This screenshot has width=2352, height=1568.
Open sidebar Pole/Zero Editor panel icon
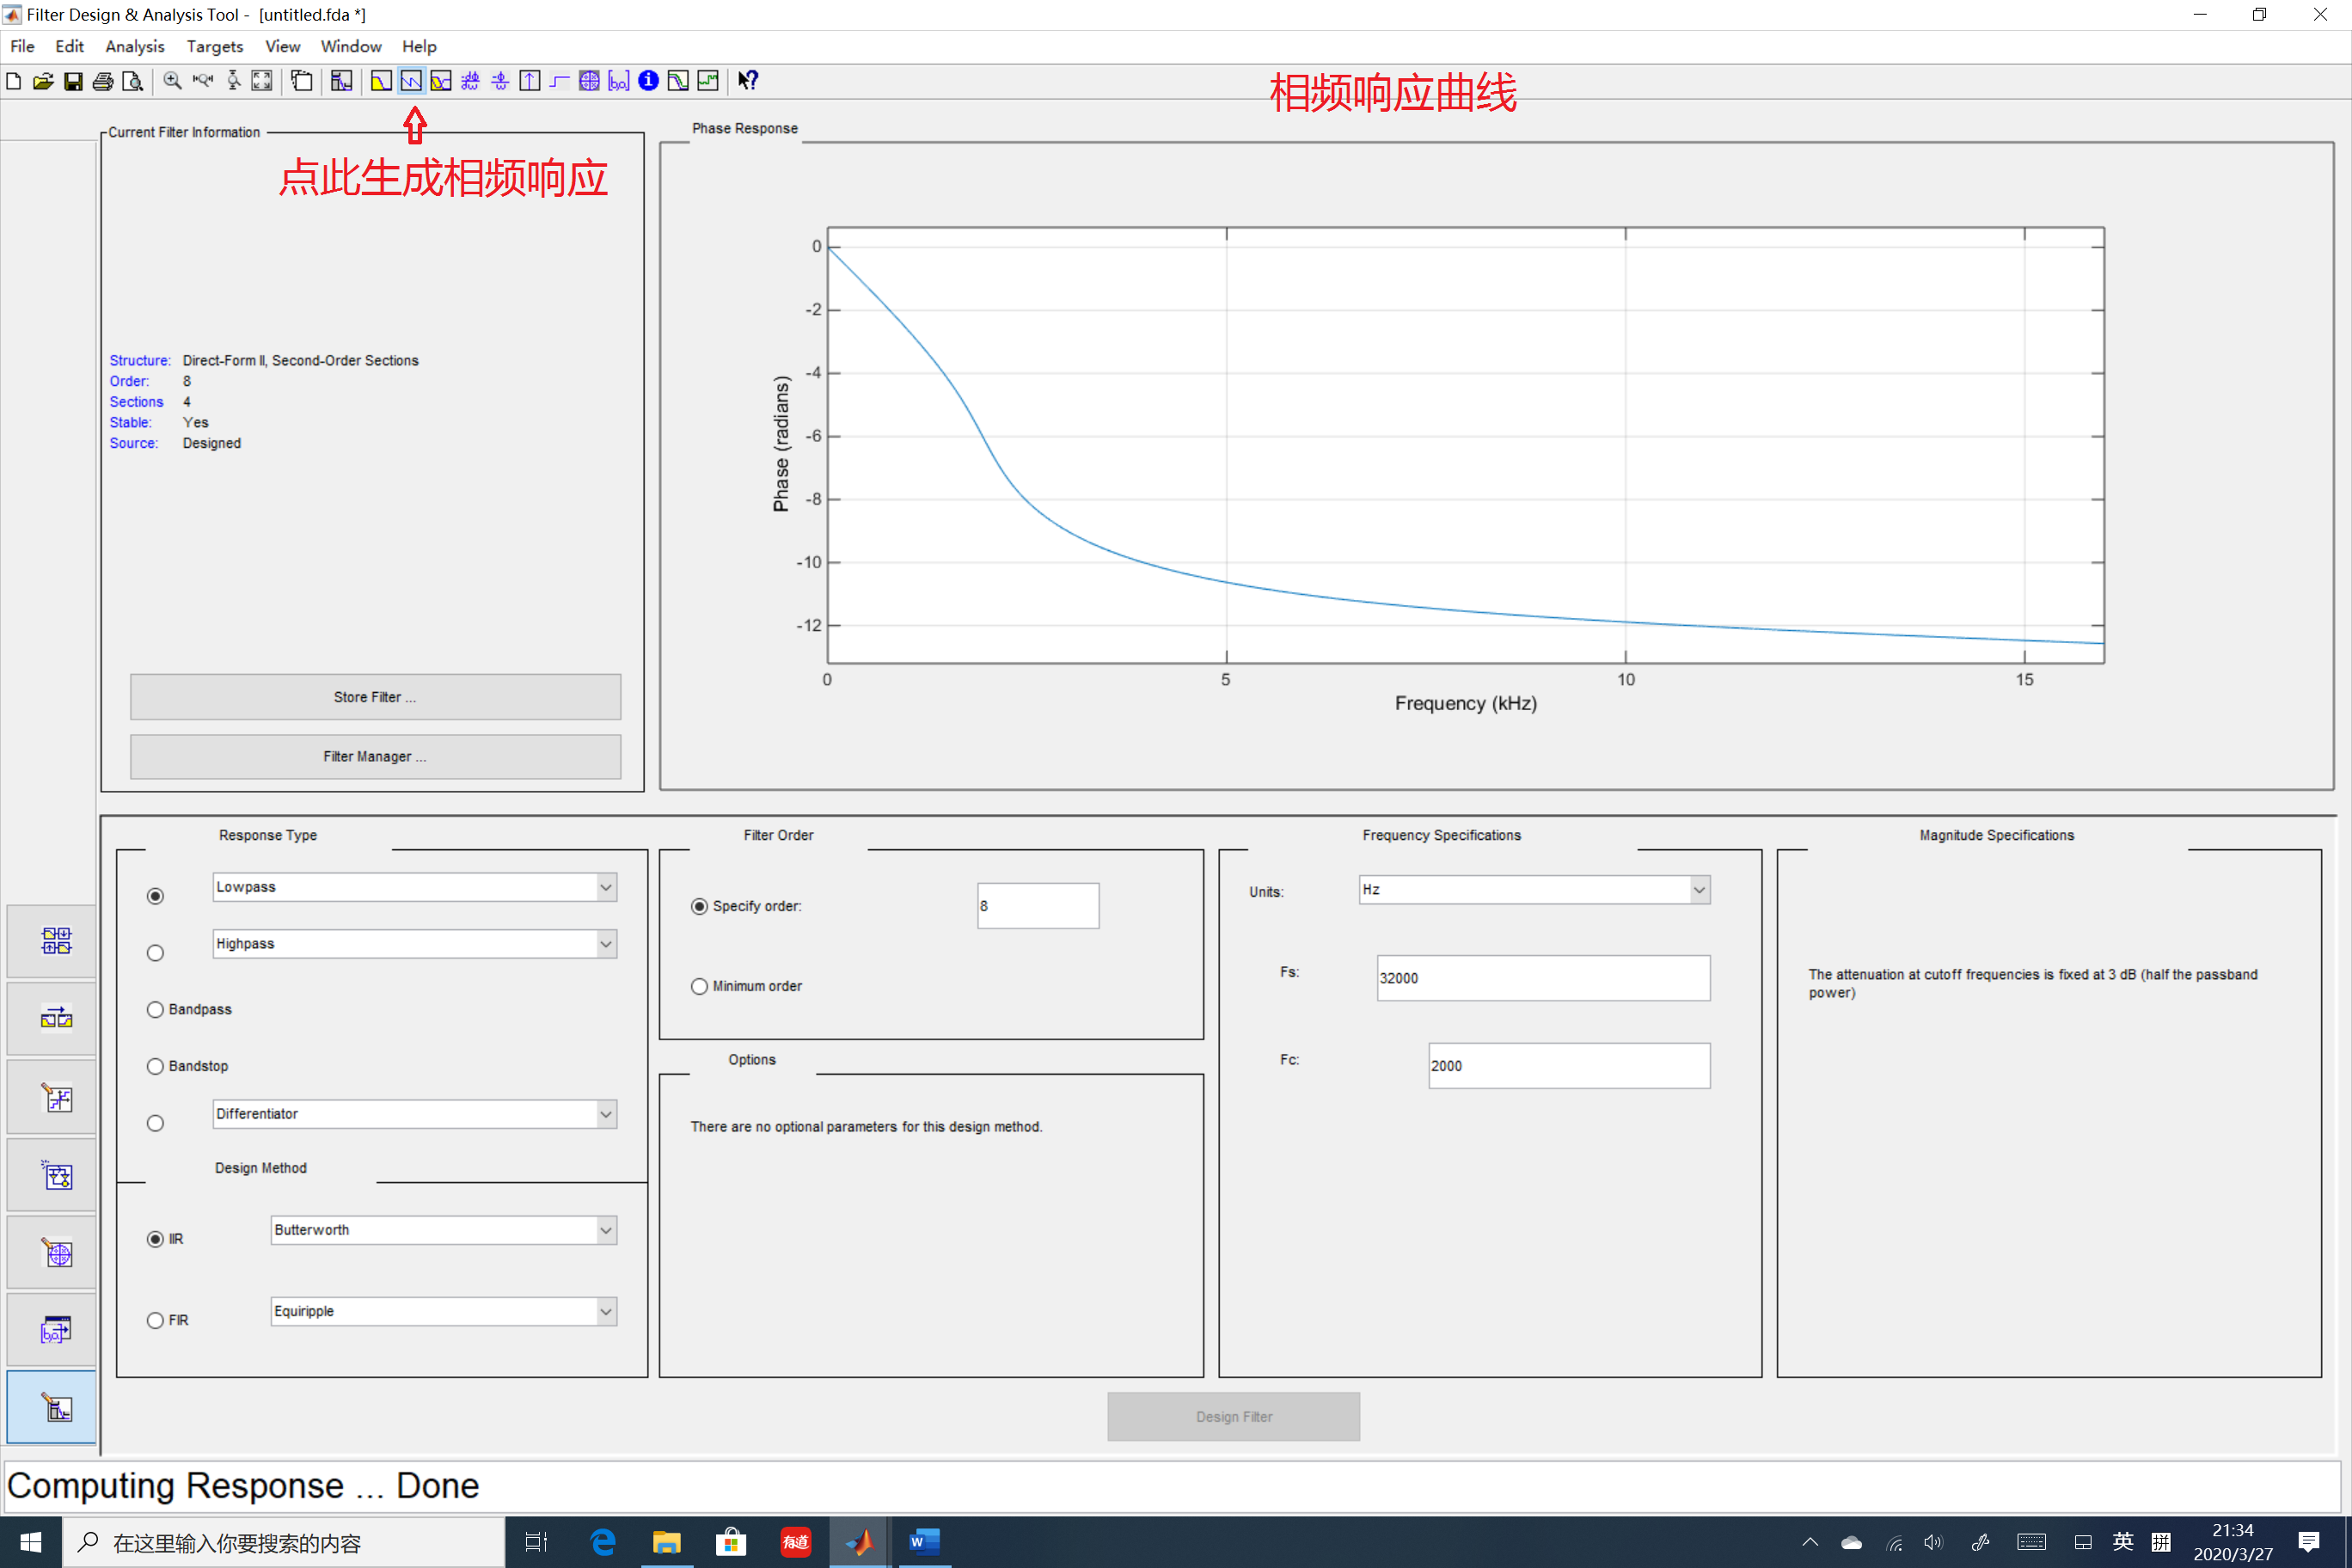coord(56,1253)
